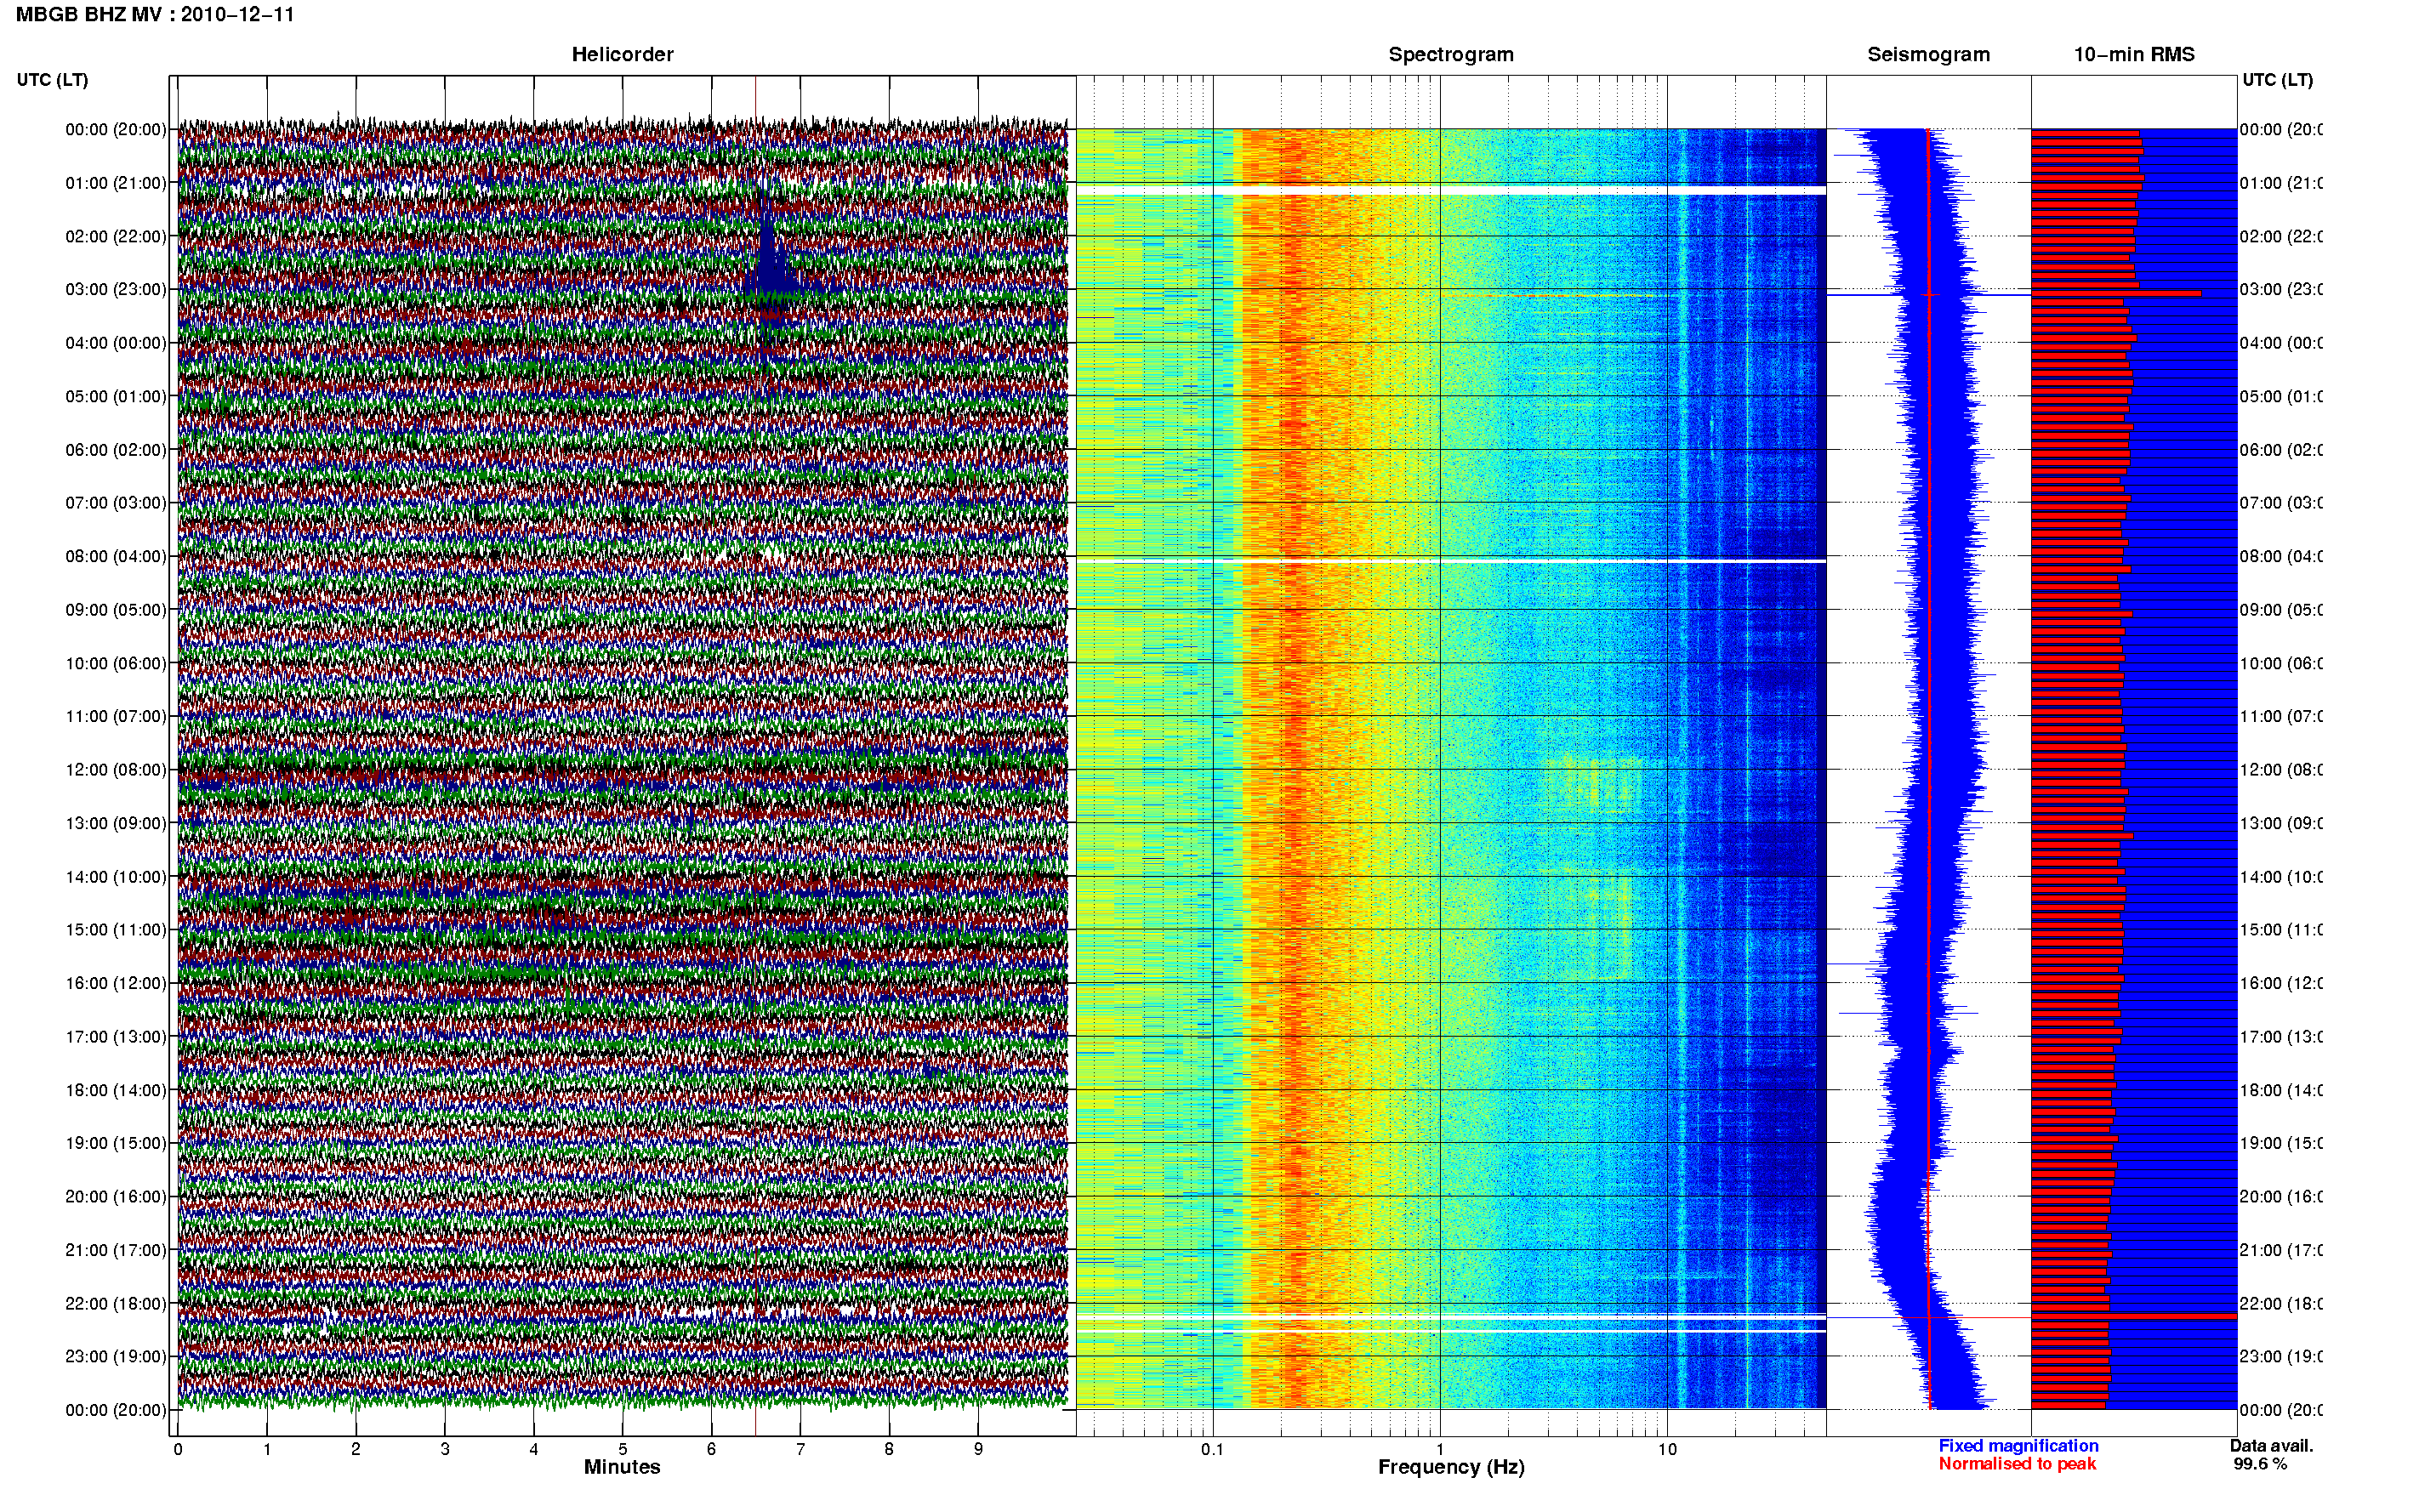The width and height of the screenshot is (2419, 1512).
Task: Click the '18:00 (14:00)' time label
Action: coord(116,1090)
